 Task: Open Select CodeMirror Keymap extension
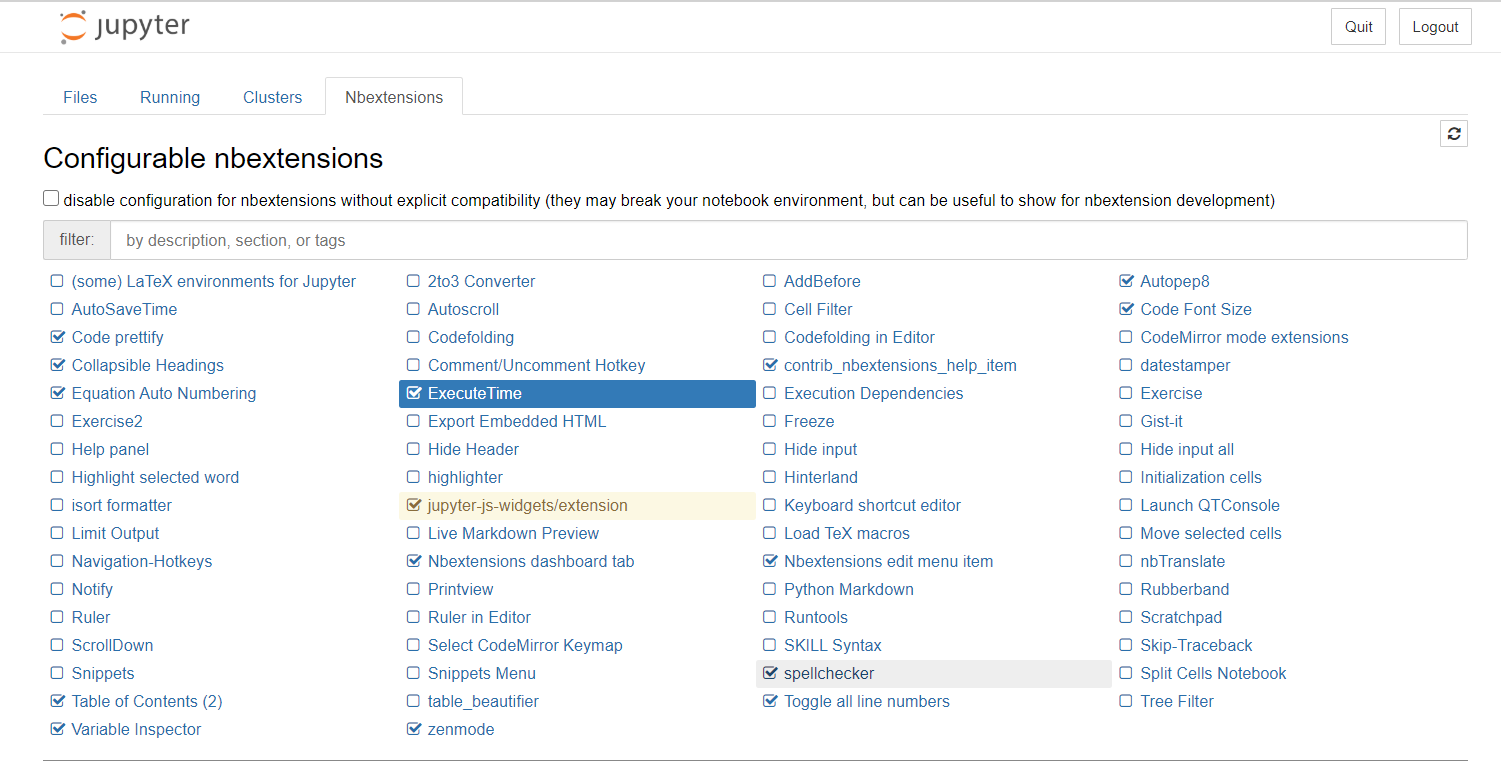pos(525,646)
